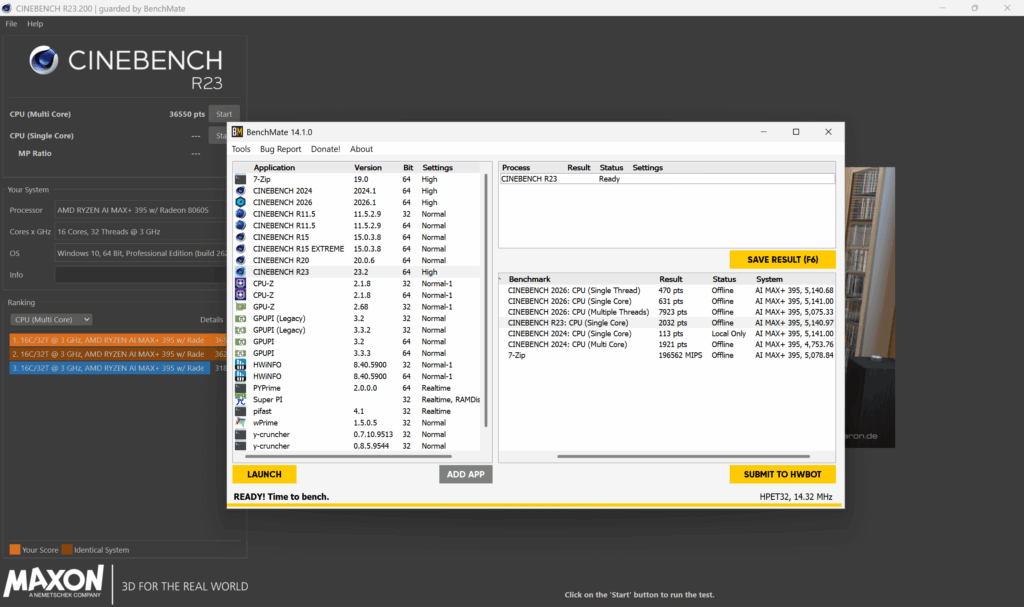Open the About menu in BenchMate

click(361, 149)
